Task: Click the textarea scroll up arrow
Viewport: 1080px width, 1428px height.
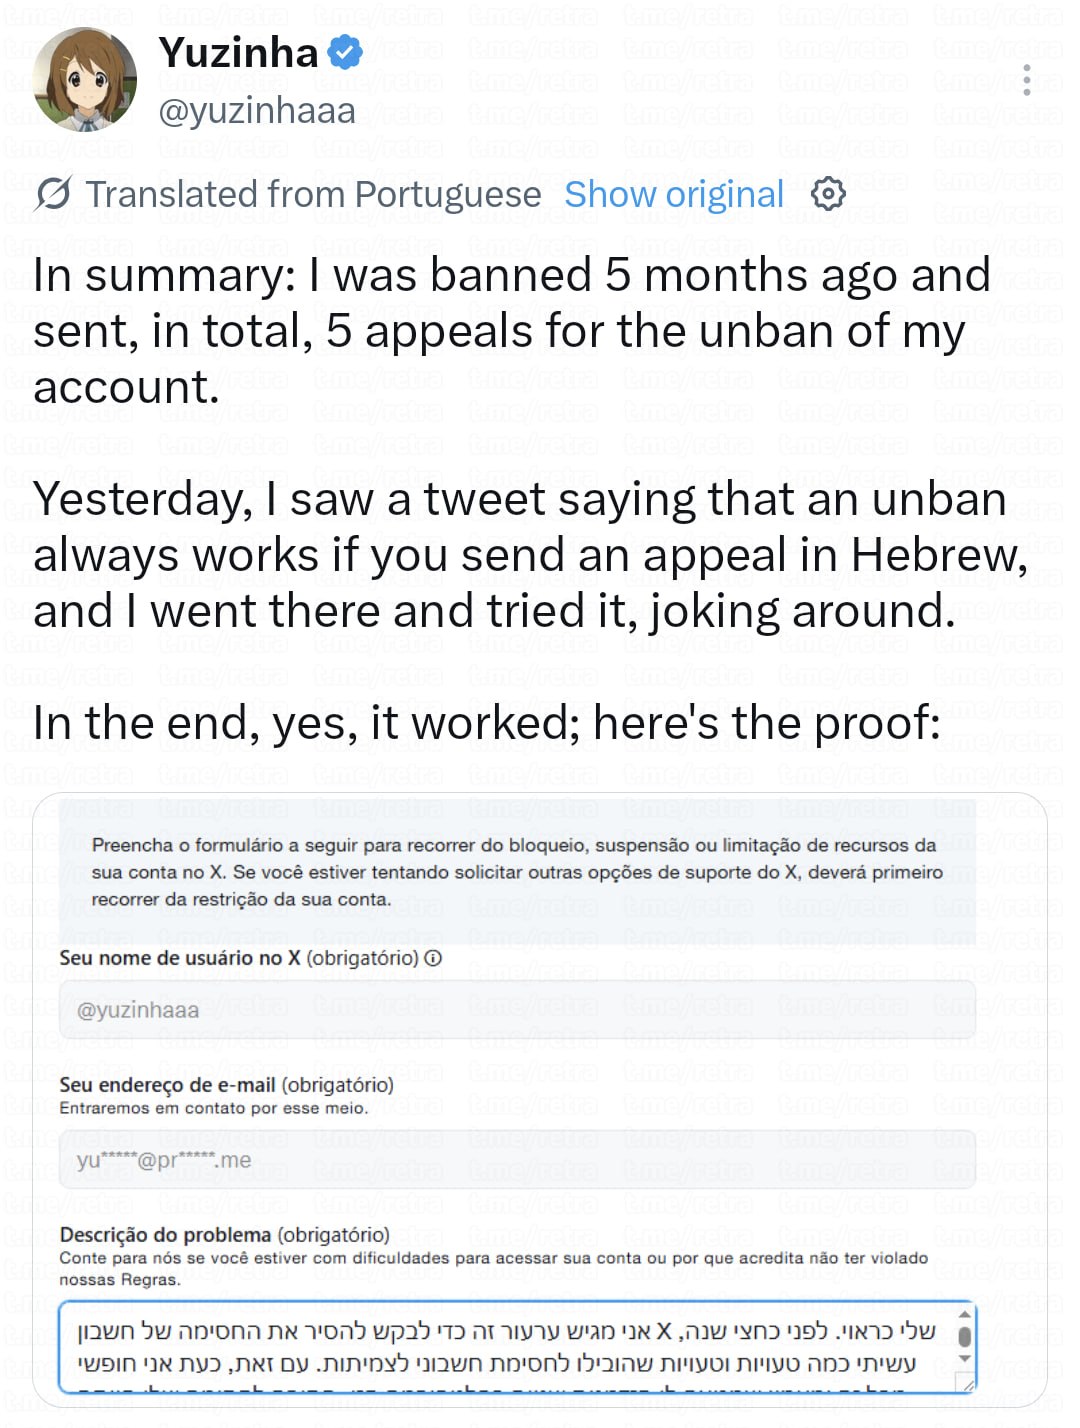Action: (x=964, y=1314)
